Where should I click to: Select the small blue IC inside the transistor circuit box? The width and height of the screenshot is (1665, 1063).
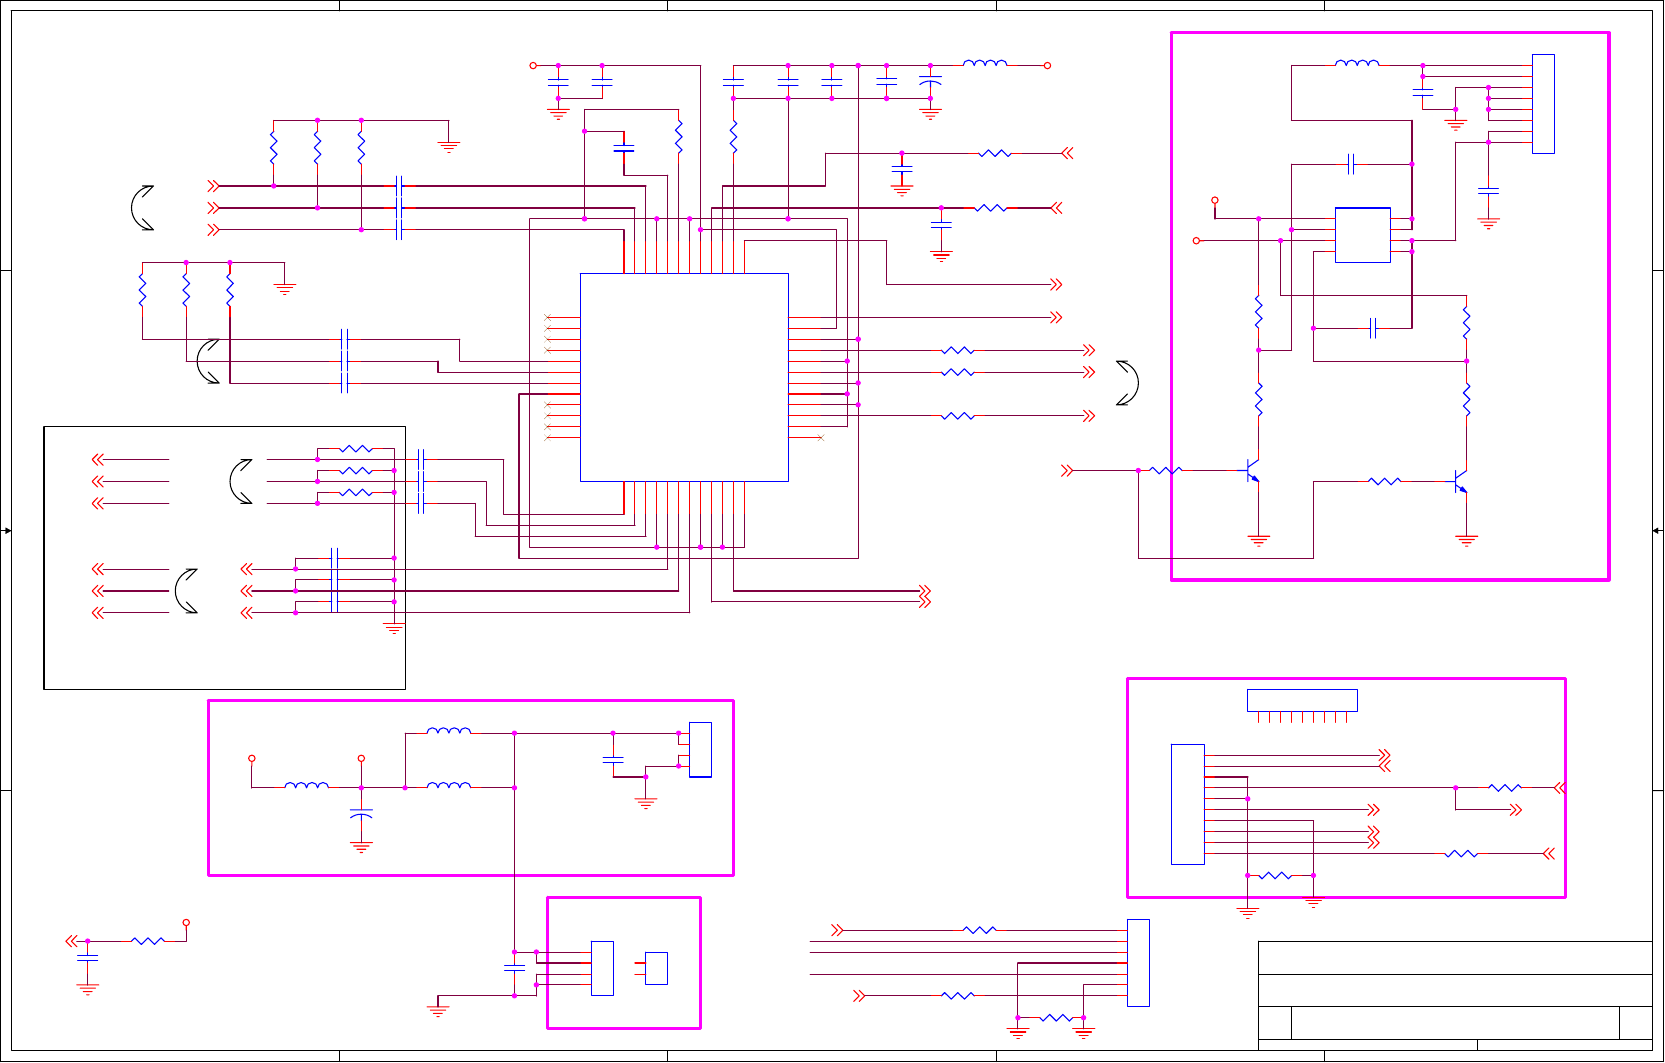[x=1363, y=235]
